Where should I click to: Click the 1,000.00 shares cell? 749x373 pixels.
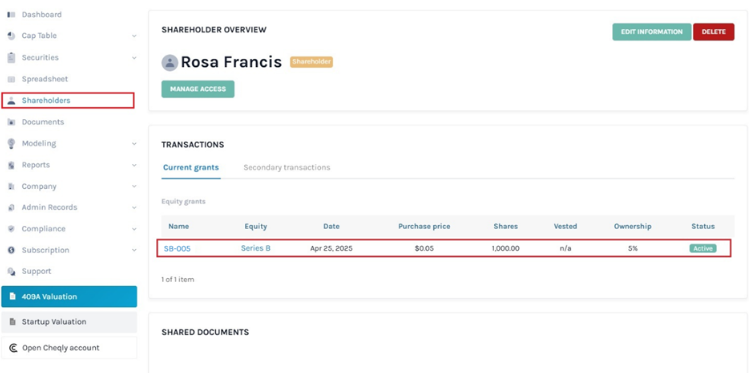505,248
